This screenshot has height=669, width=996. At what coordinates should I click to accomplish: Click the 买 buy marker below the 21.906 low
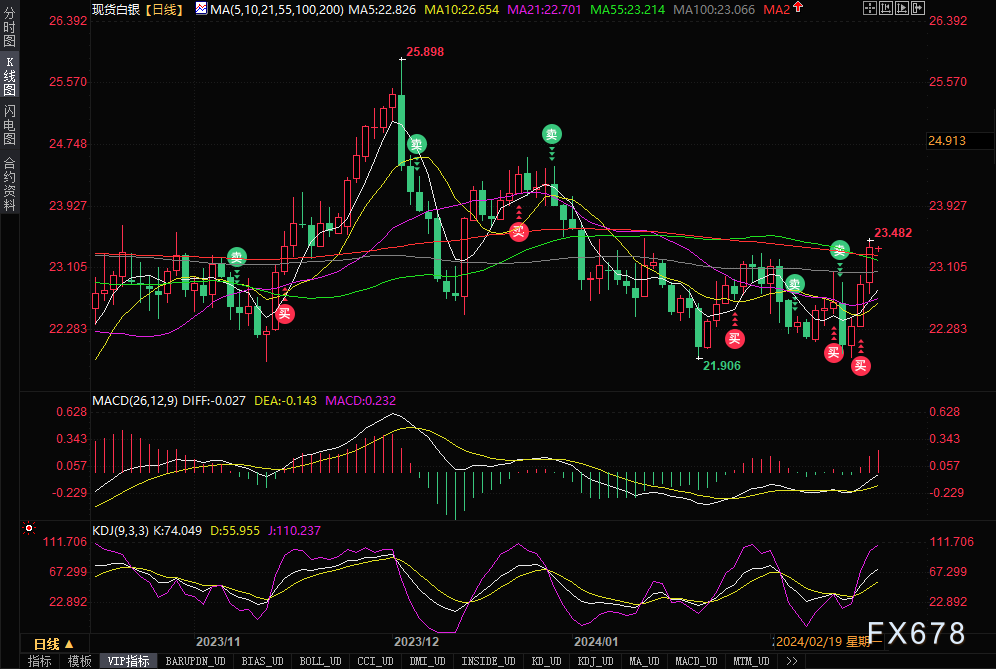pos(735,337)
